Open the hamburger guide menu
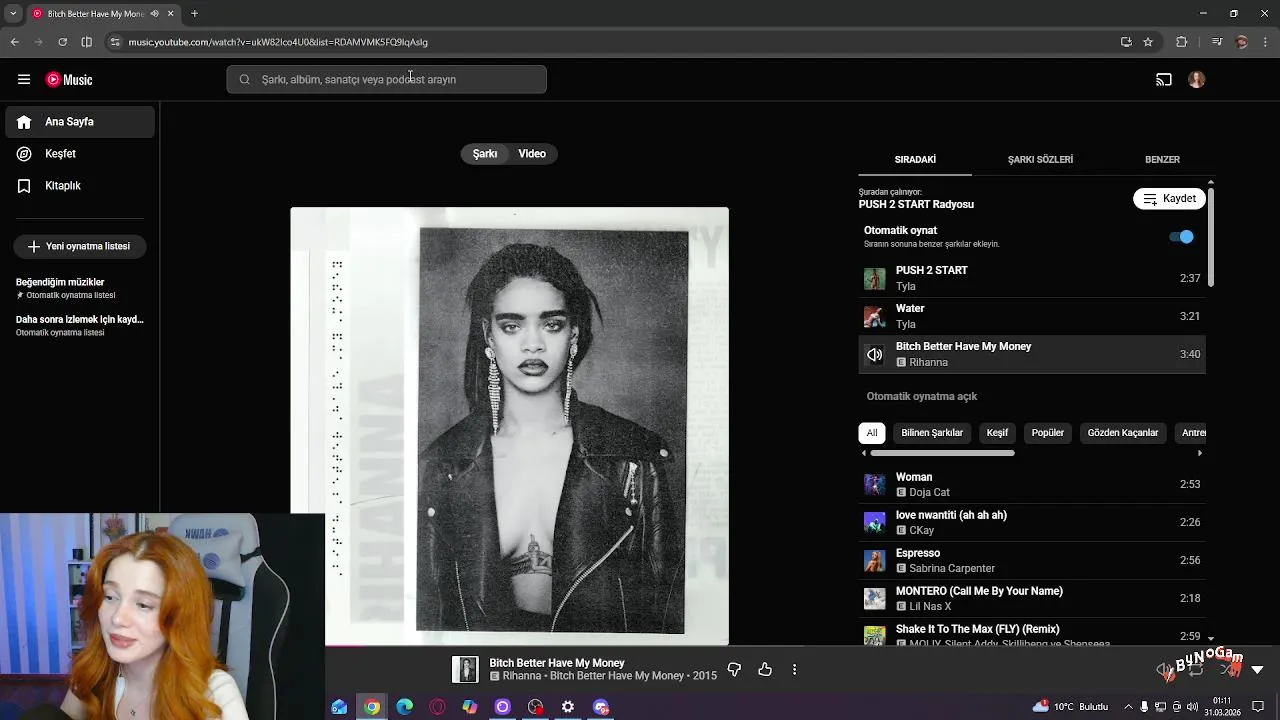 [24, 80]
